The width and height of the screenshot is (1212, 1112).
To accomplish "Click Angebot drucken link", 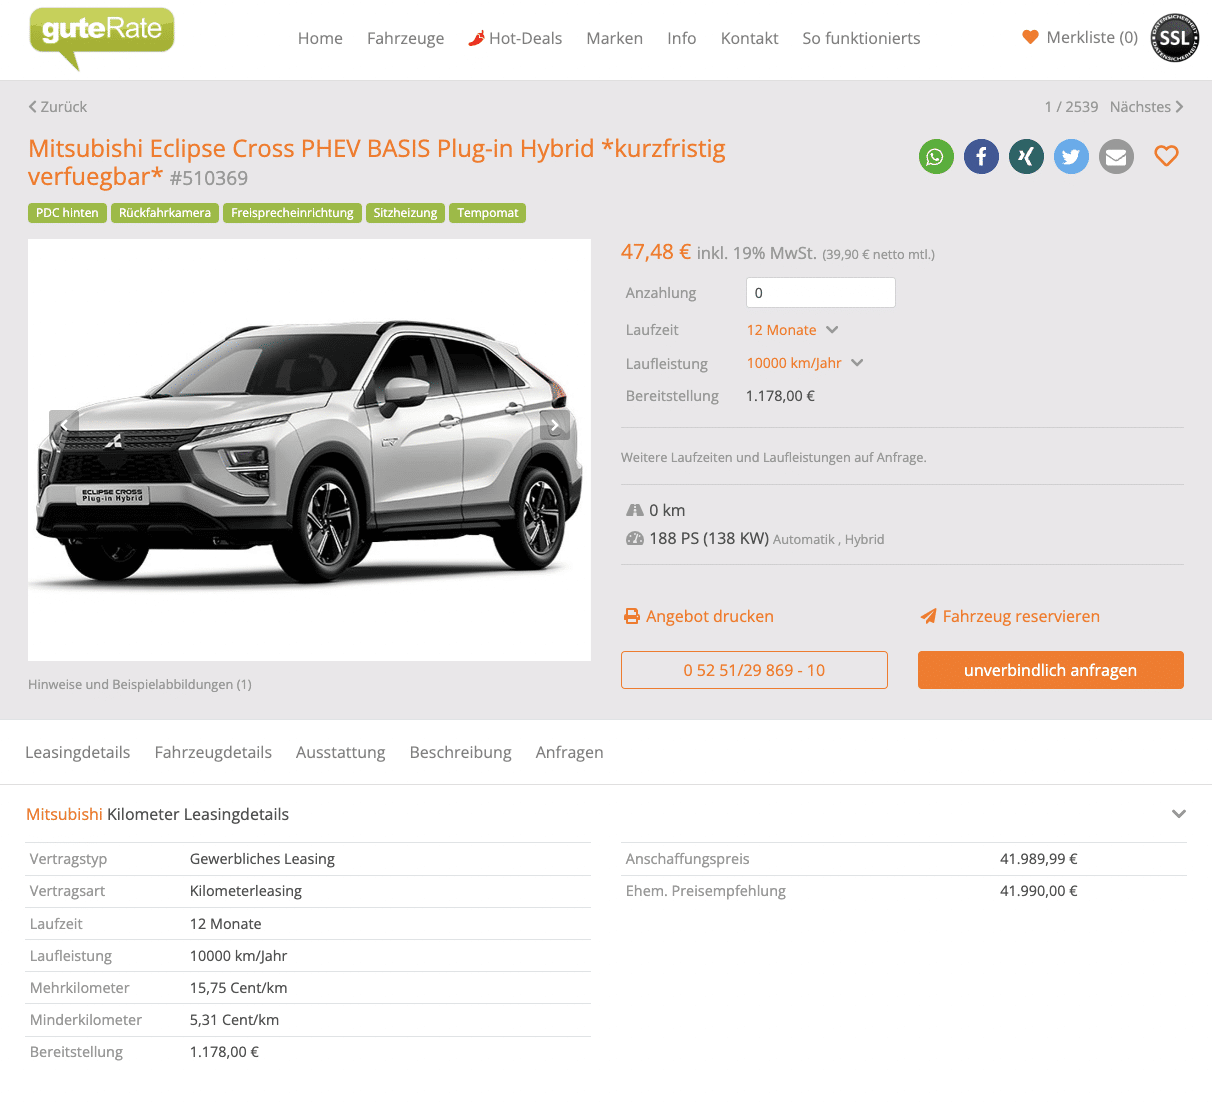I will [710, 616].
